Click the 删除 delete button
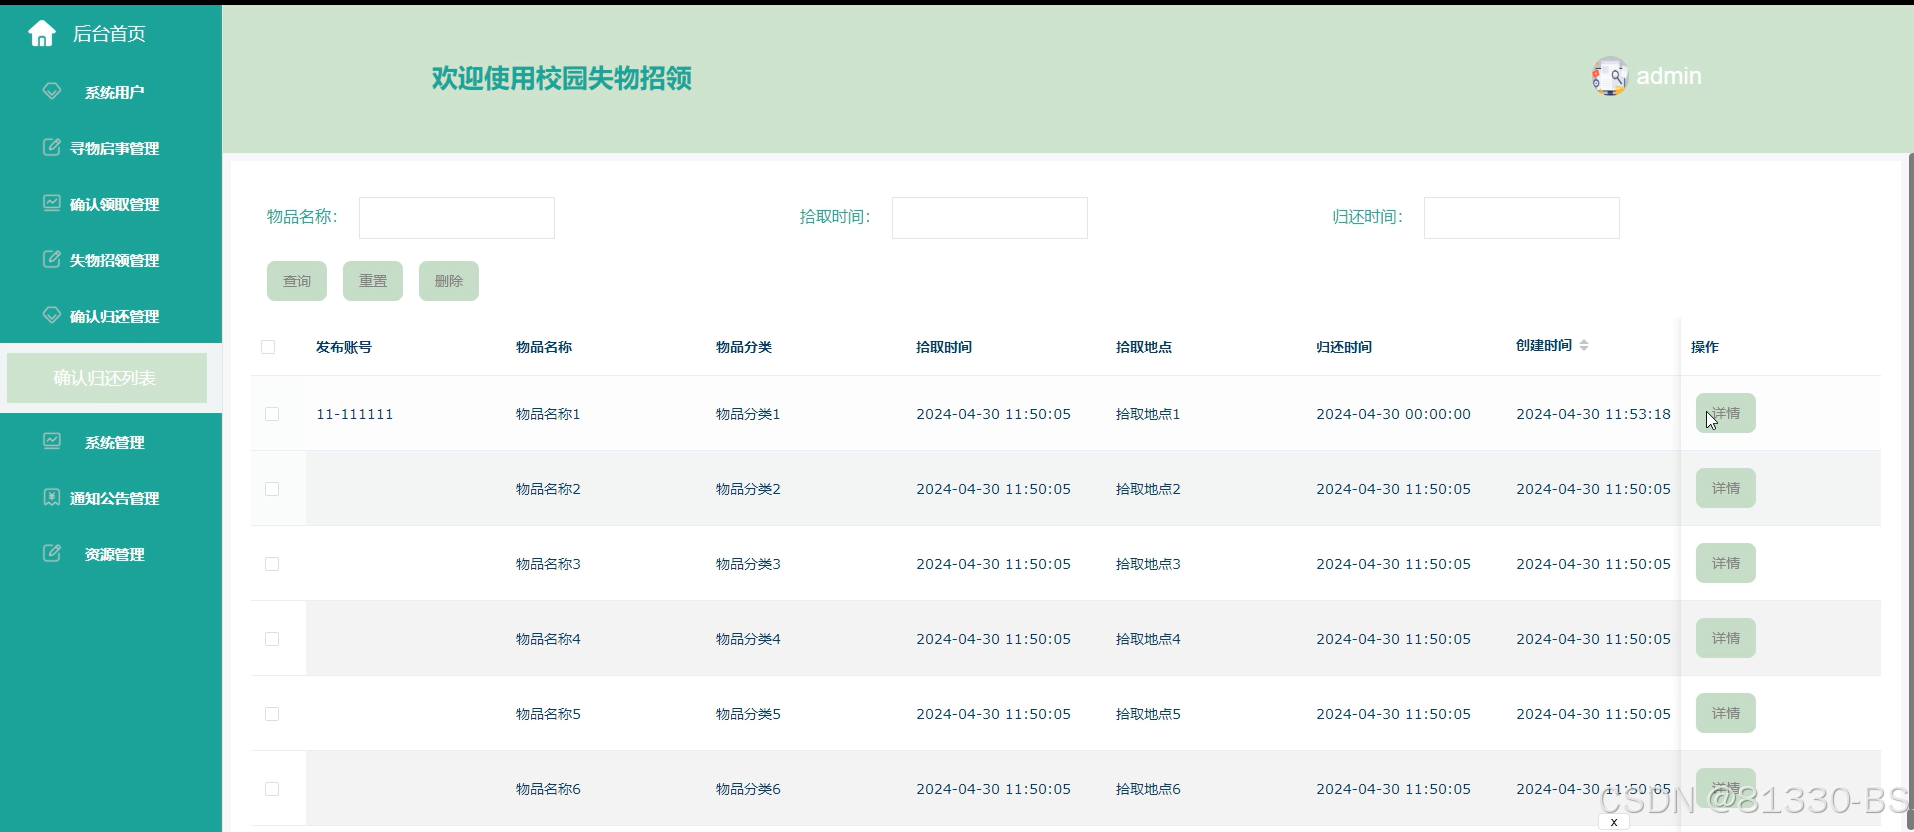 click(449, 281)
